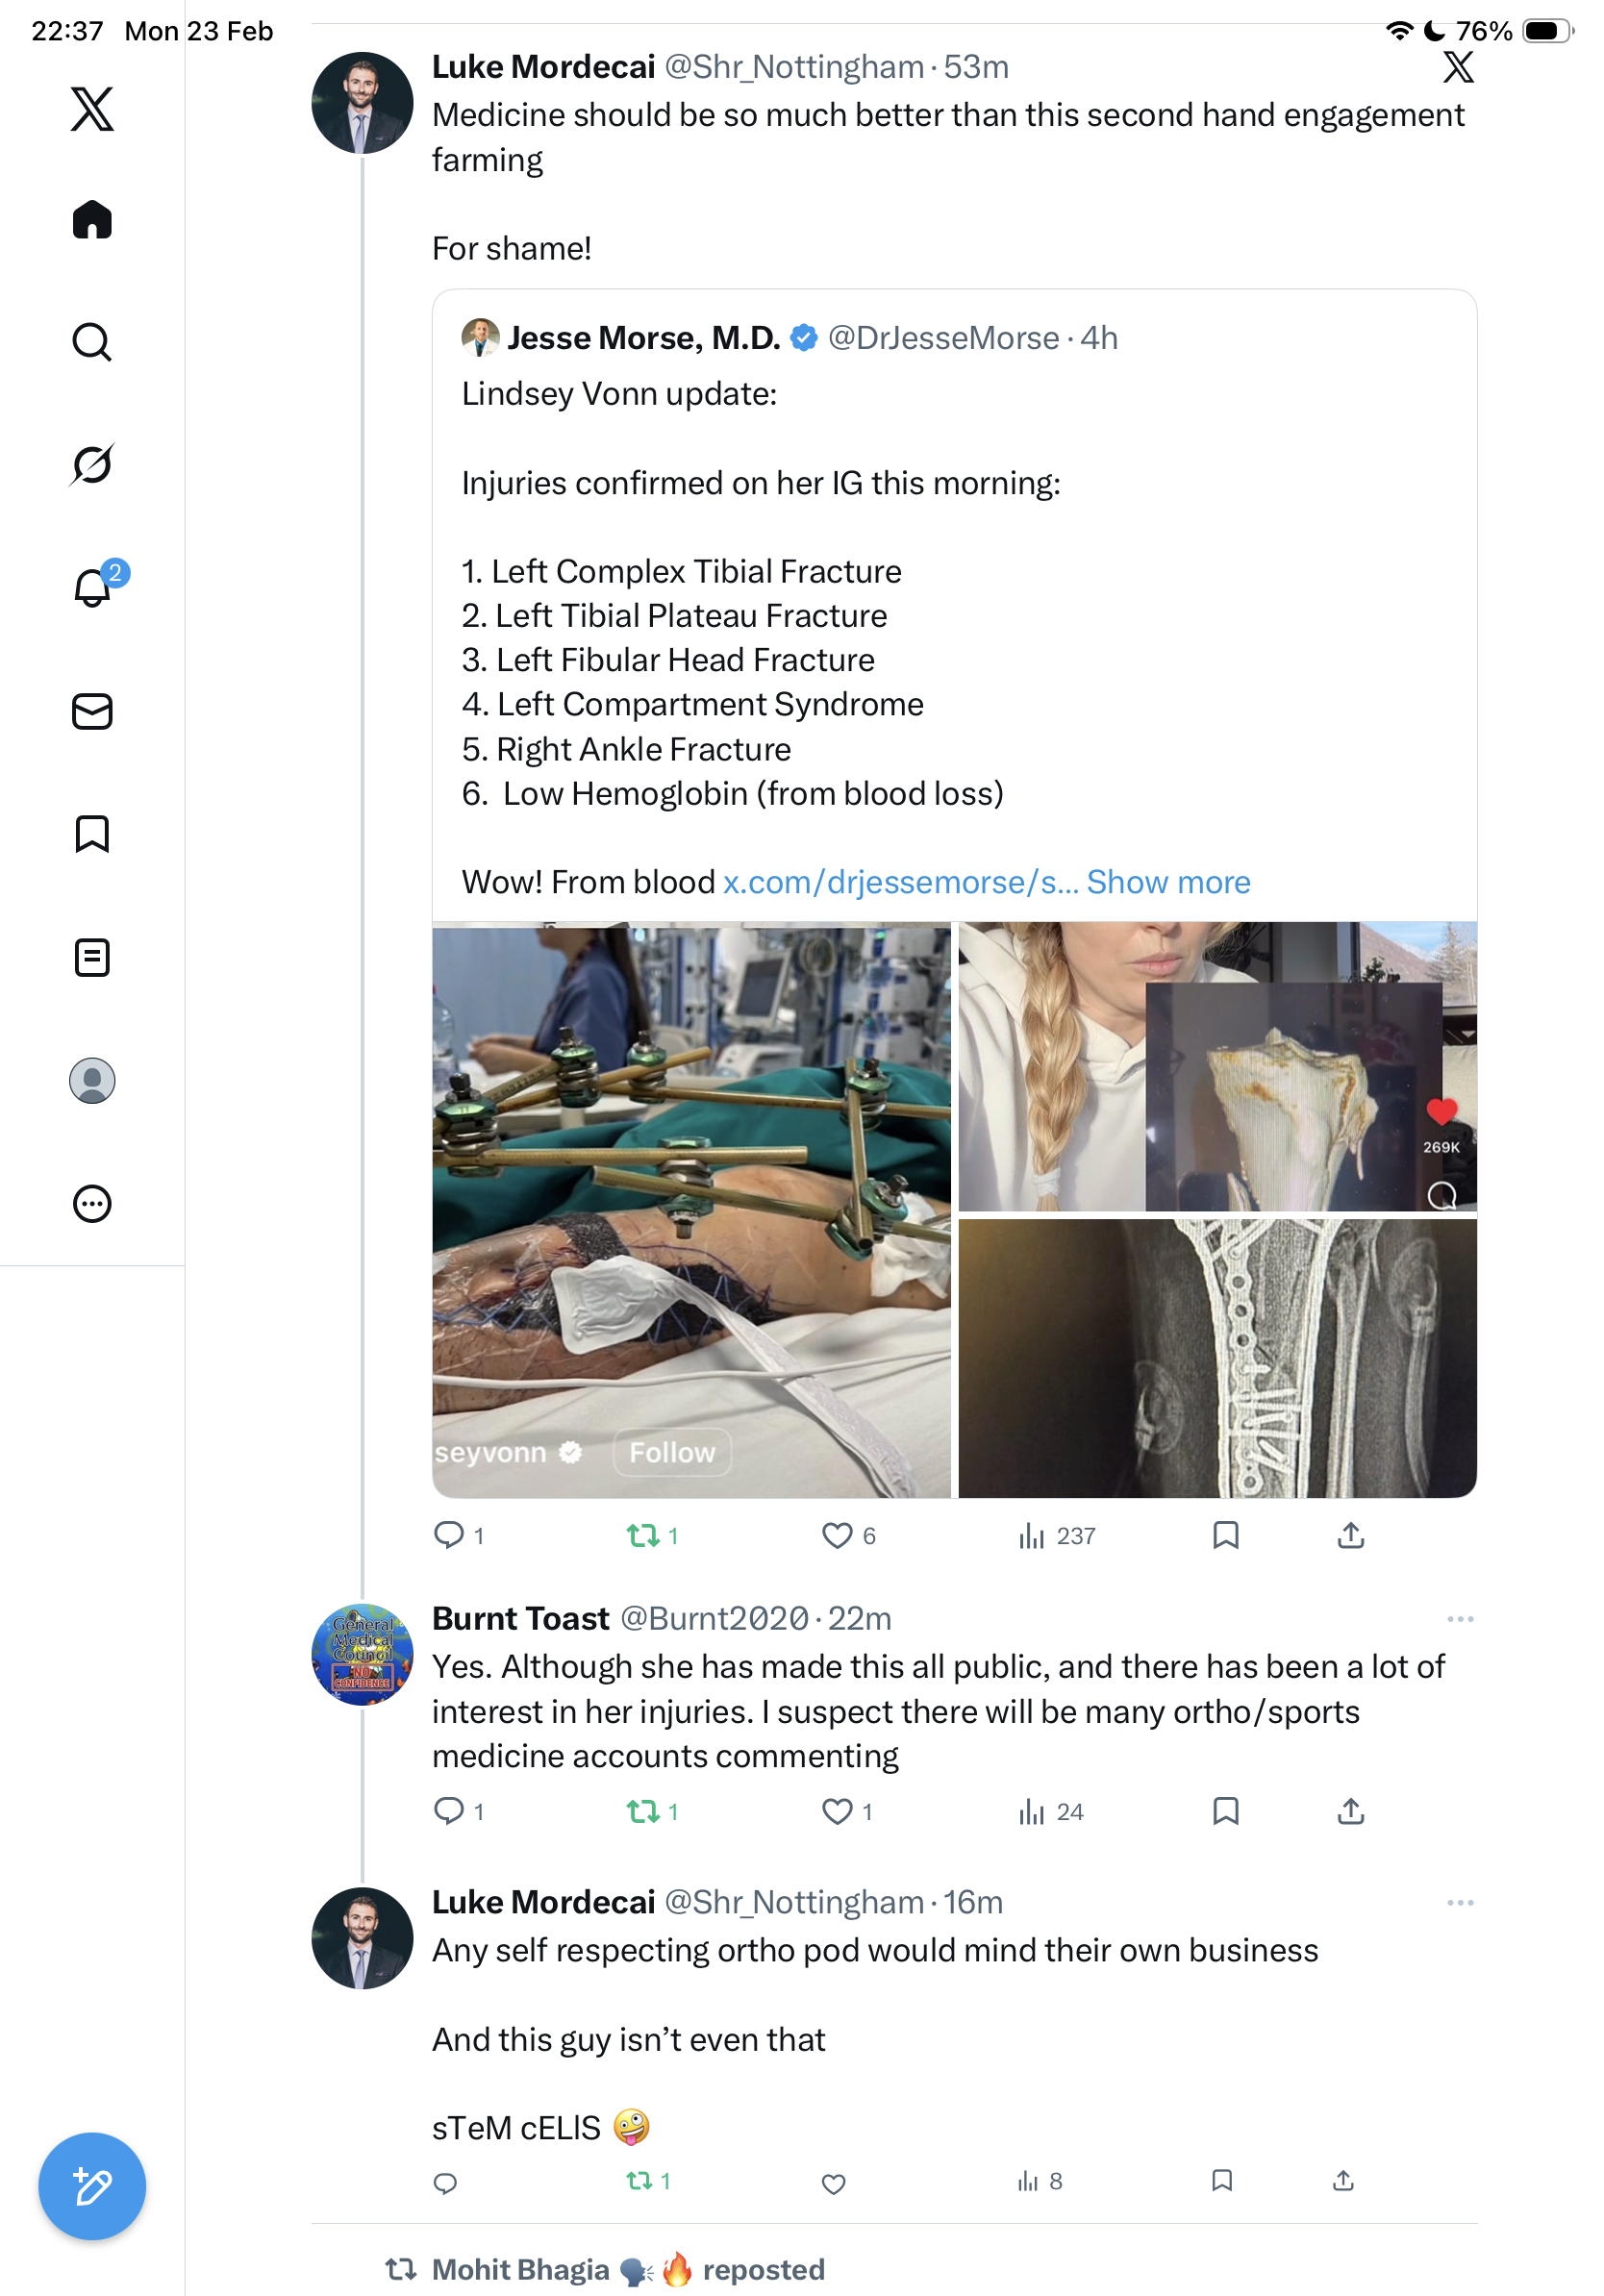Open the profile avatar icon in sidebar

pos(92,1080)
